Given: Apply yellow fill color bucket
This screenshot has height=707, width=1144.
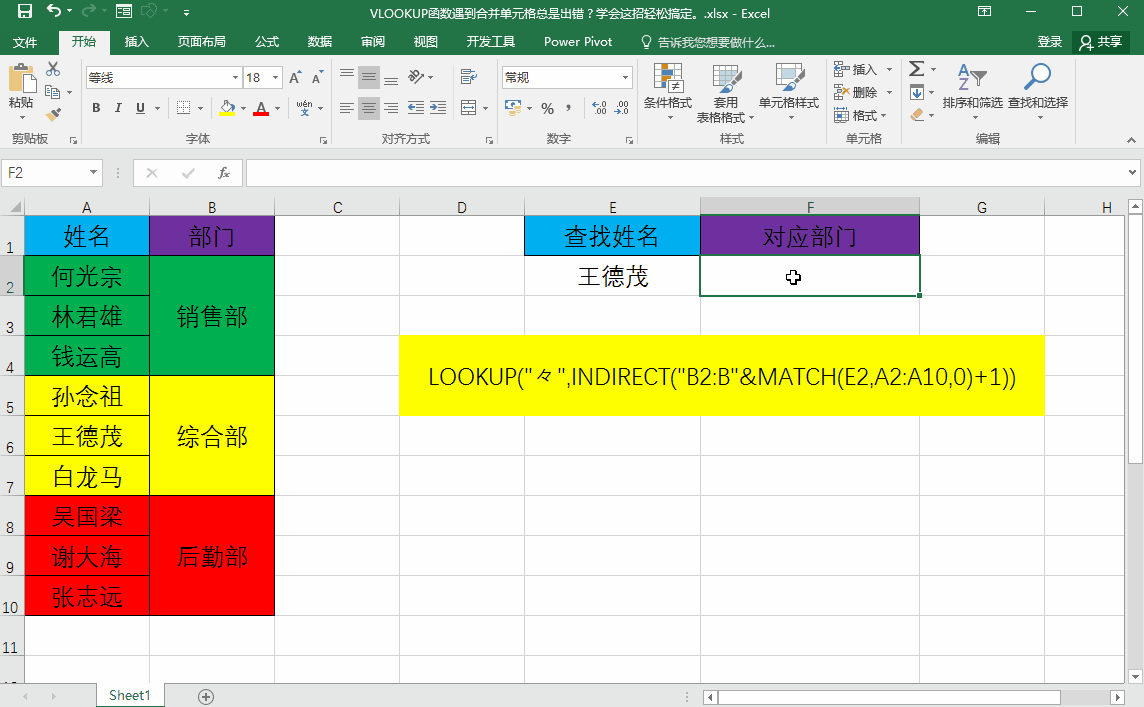Looking at the screenshot, I should tap(228, 108).
